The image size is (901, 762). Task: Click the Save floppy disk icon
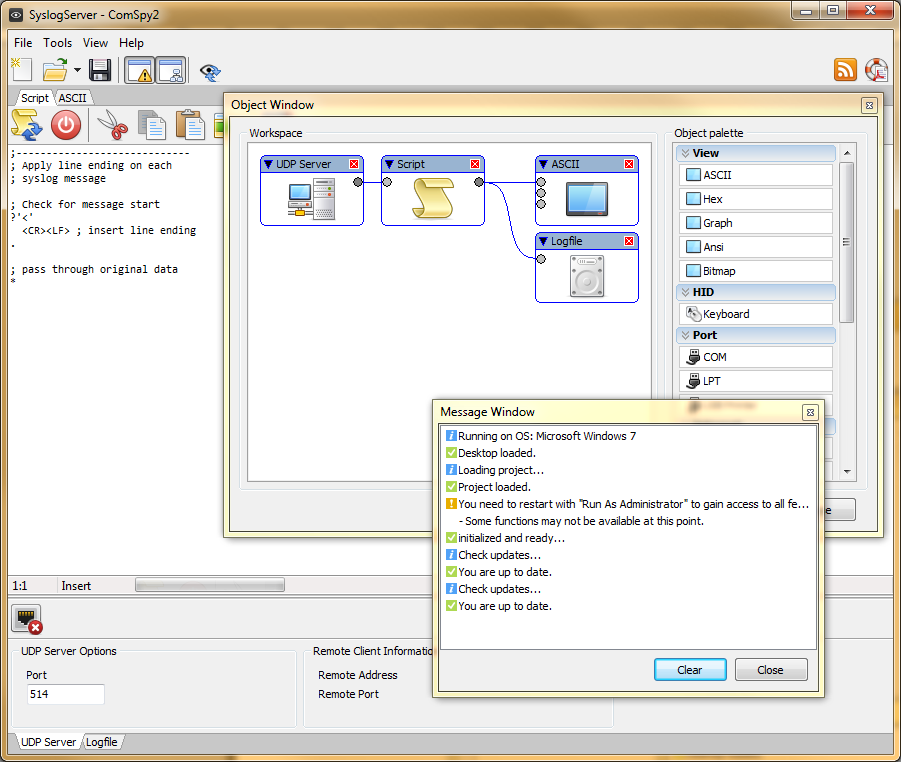[x=100, y=70]
